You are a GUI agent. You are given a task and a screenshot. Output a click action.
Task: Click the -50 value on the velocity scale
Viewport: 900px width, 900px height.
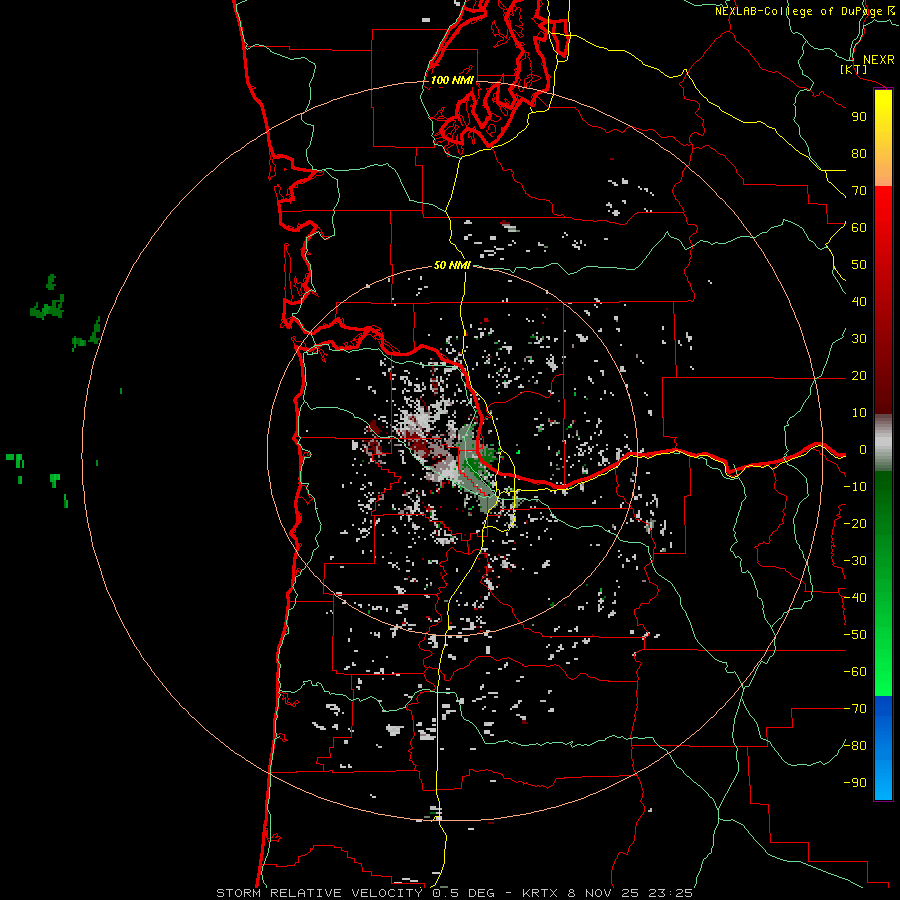tap(856, 635)
